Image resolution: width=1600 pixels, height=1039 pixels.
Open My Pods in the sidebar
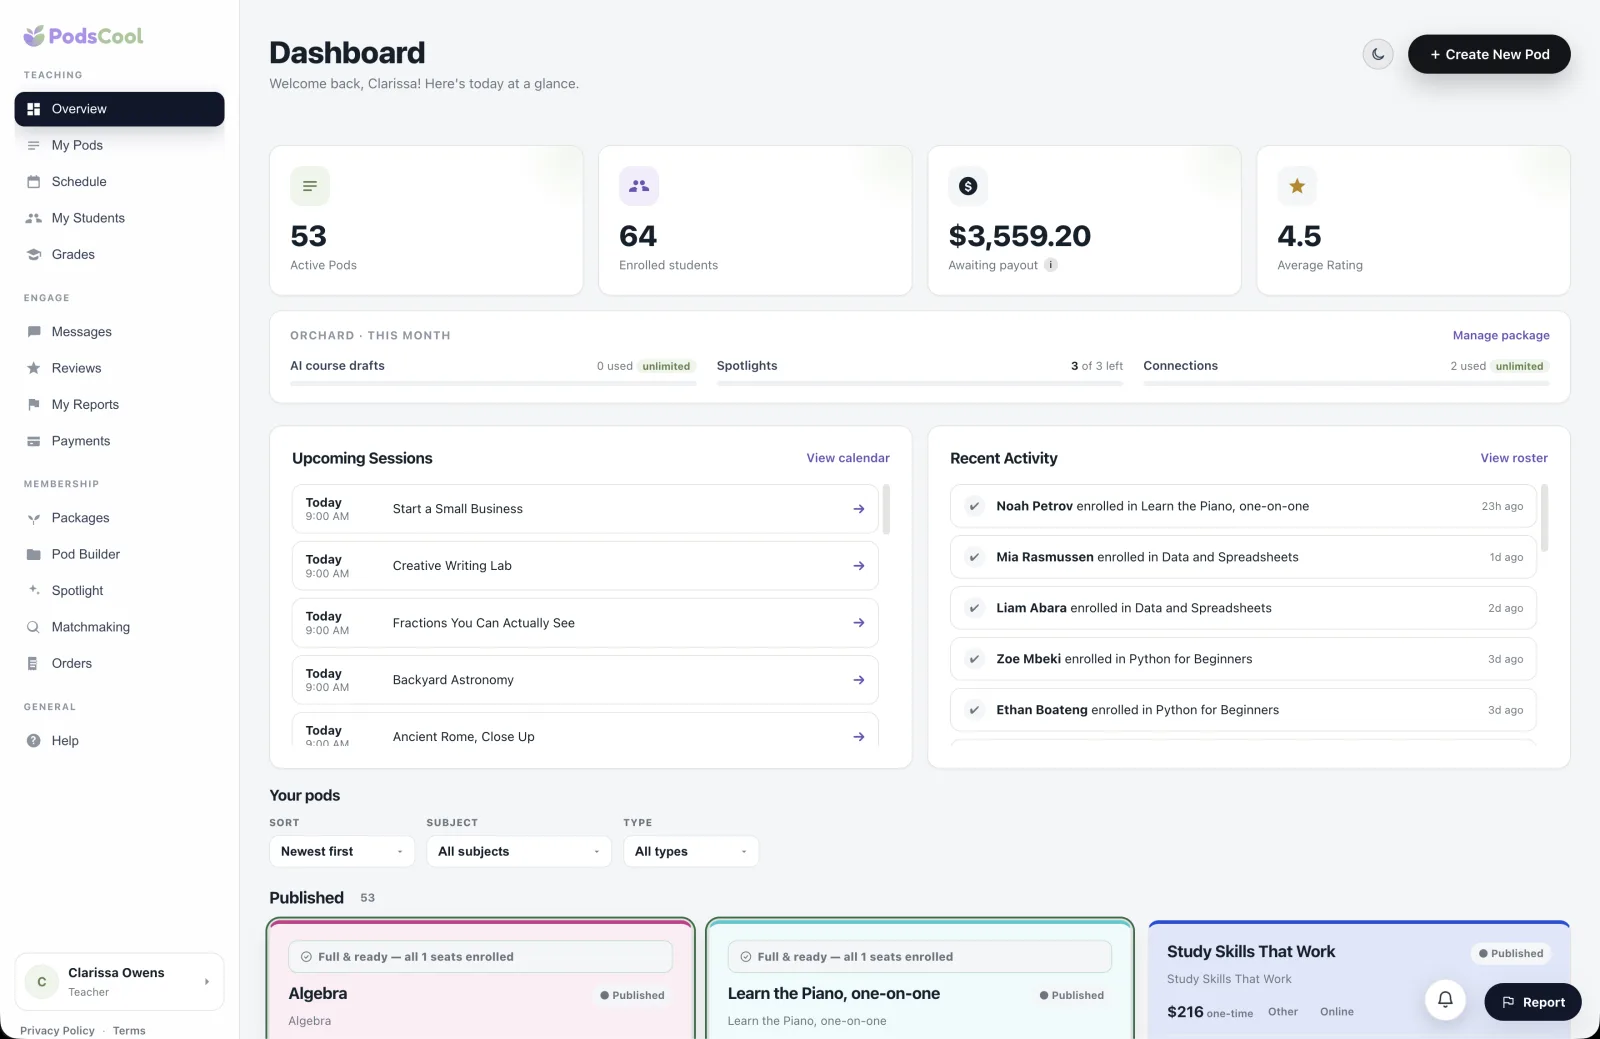pos(119,145)
